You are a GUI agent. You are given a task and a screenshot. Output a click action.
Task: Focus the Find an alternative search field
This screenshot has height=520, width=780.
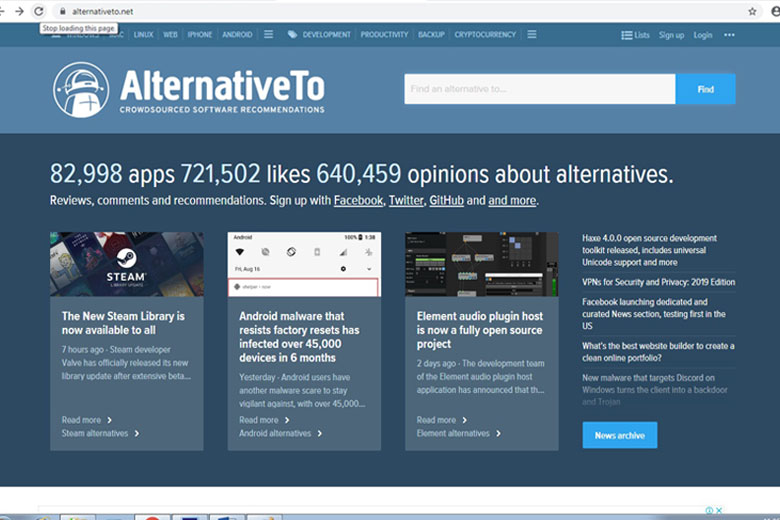[540, 89]
